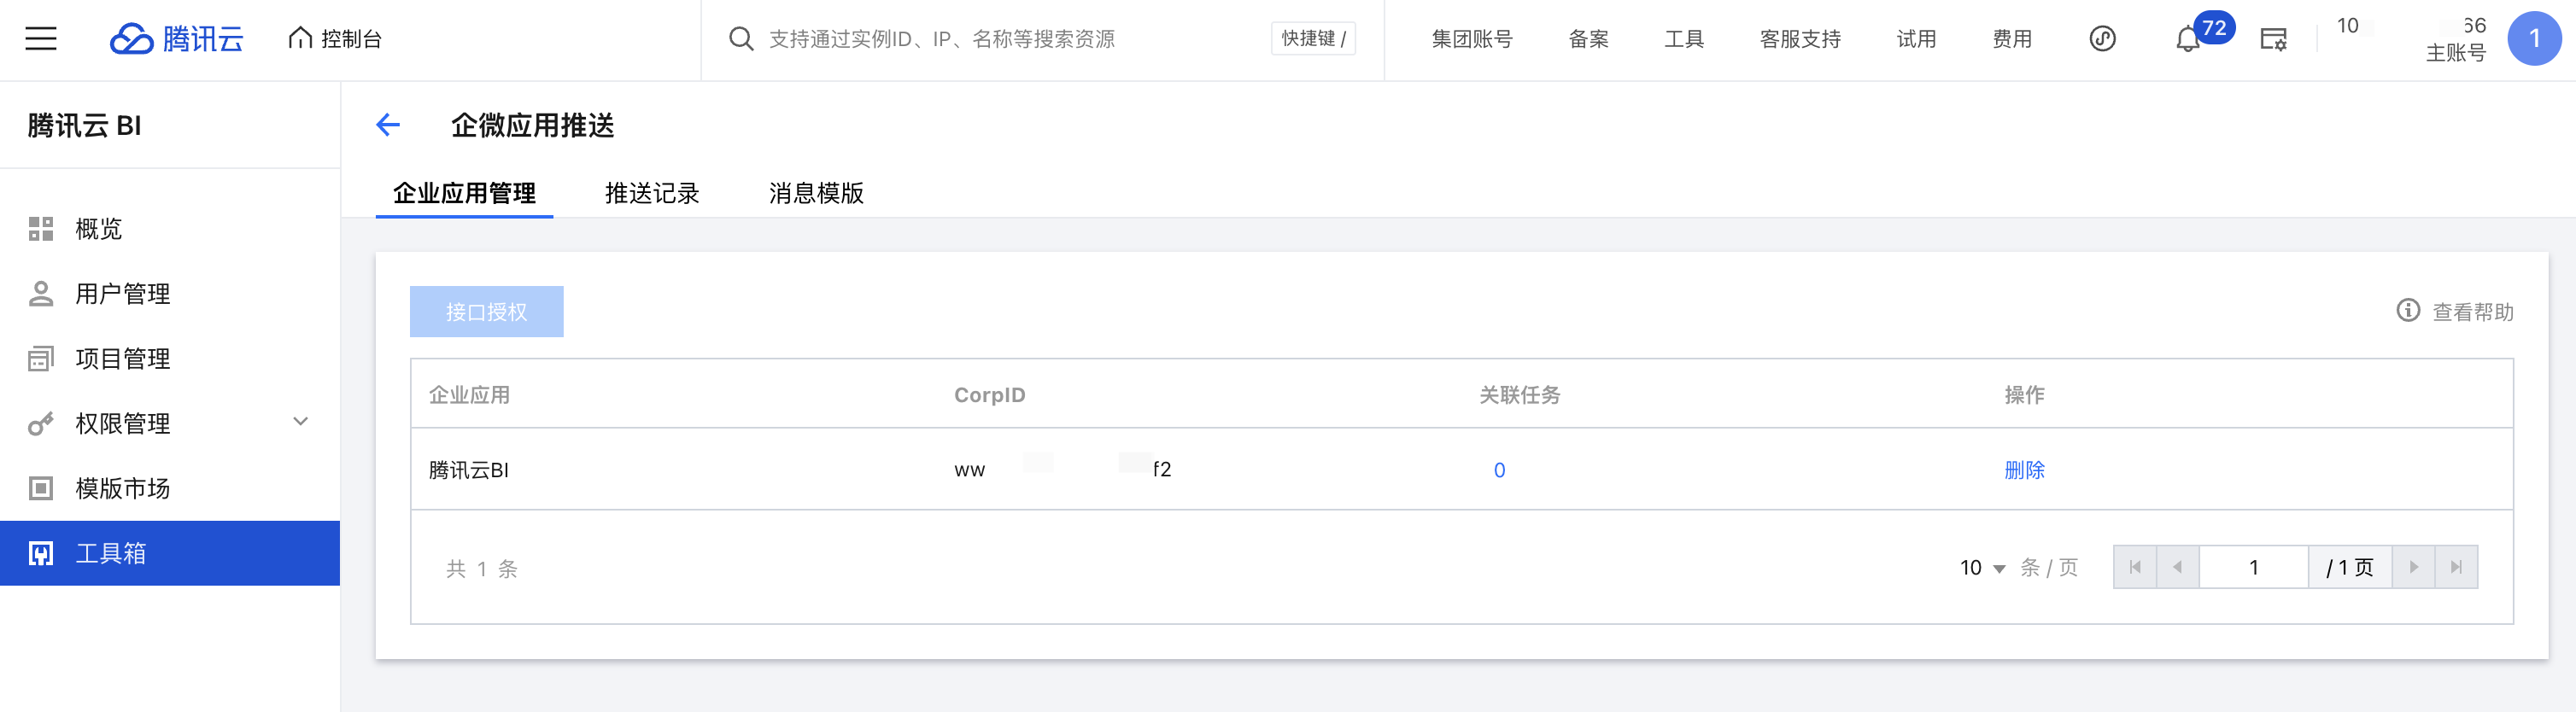Open the 工具 menu
Screen dimensions: 2576x712
click(x=1684, y=39)
